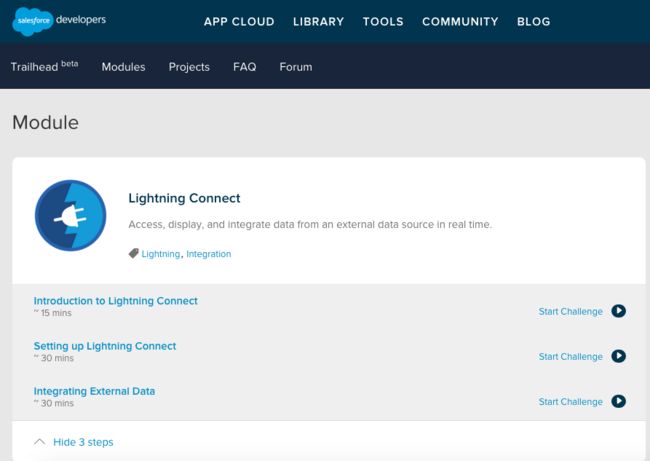Open the TOOLS menu

click(x=383, y=22)
